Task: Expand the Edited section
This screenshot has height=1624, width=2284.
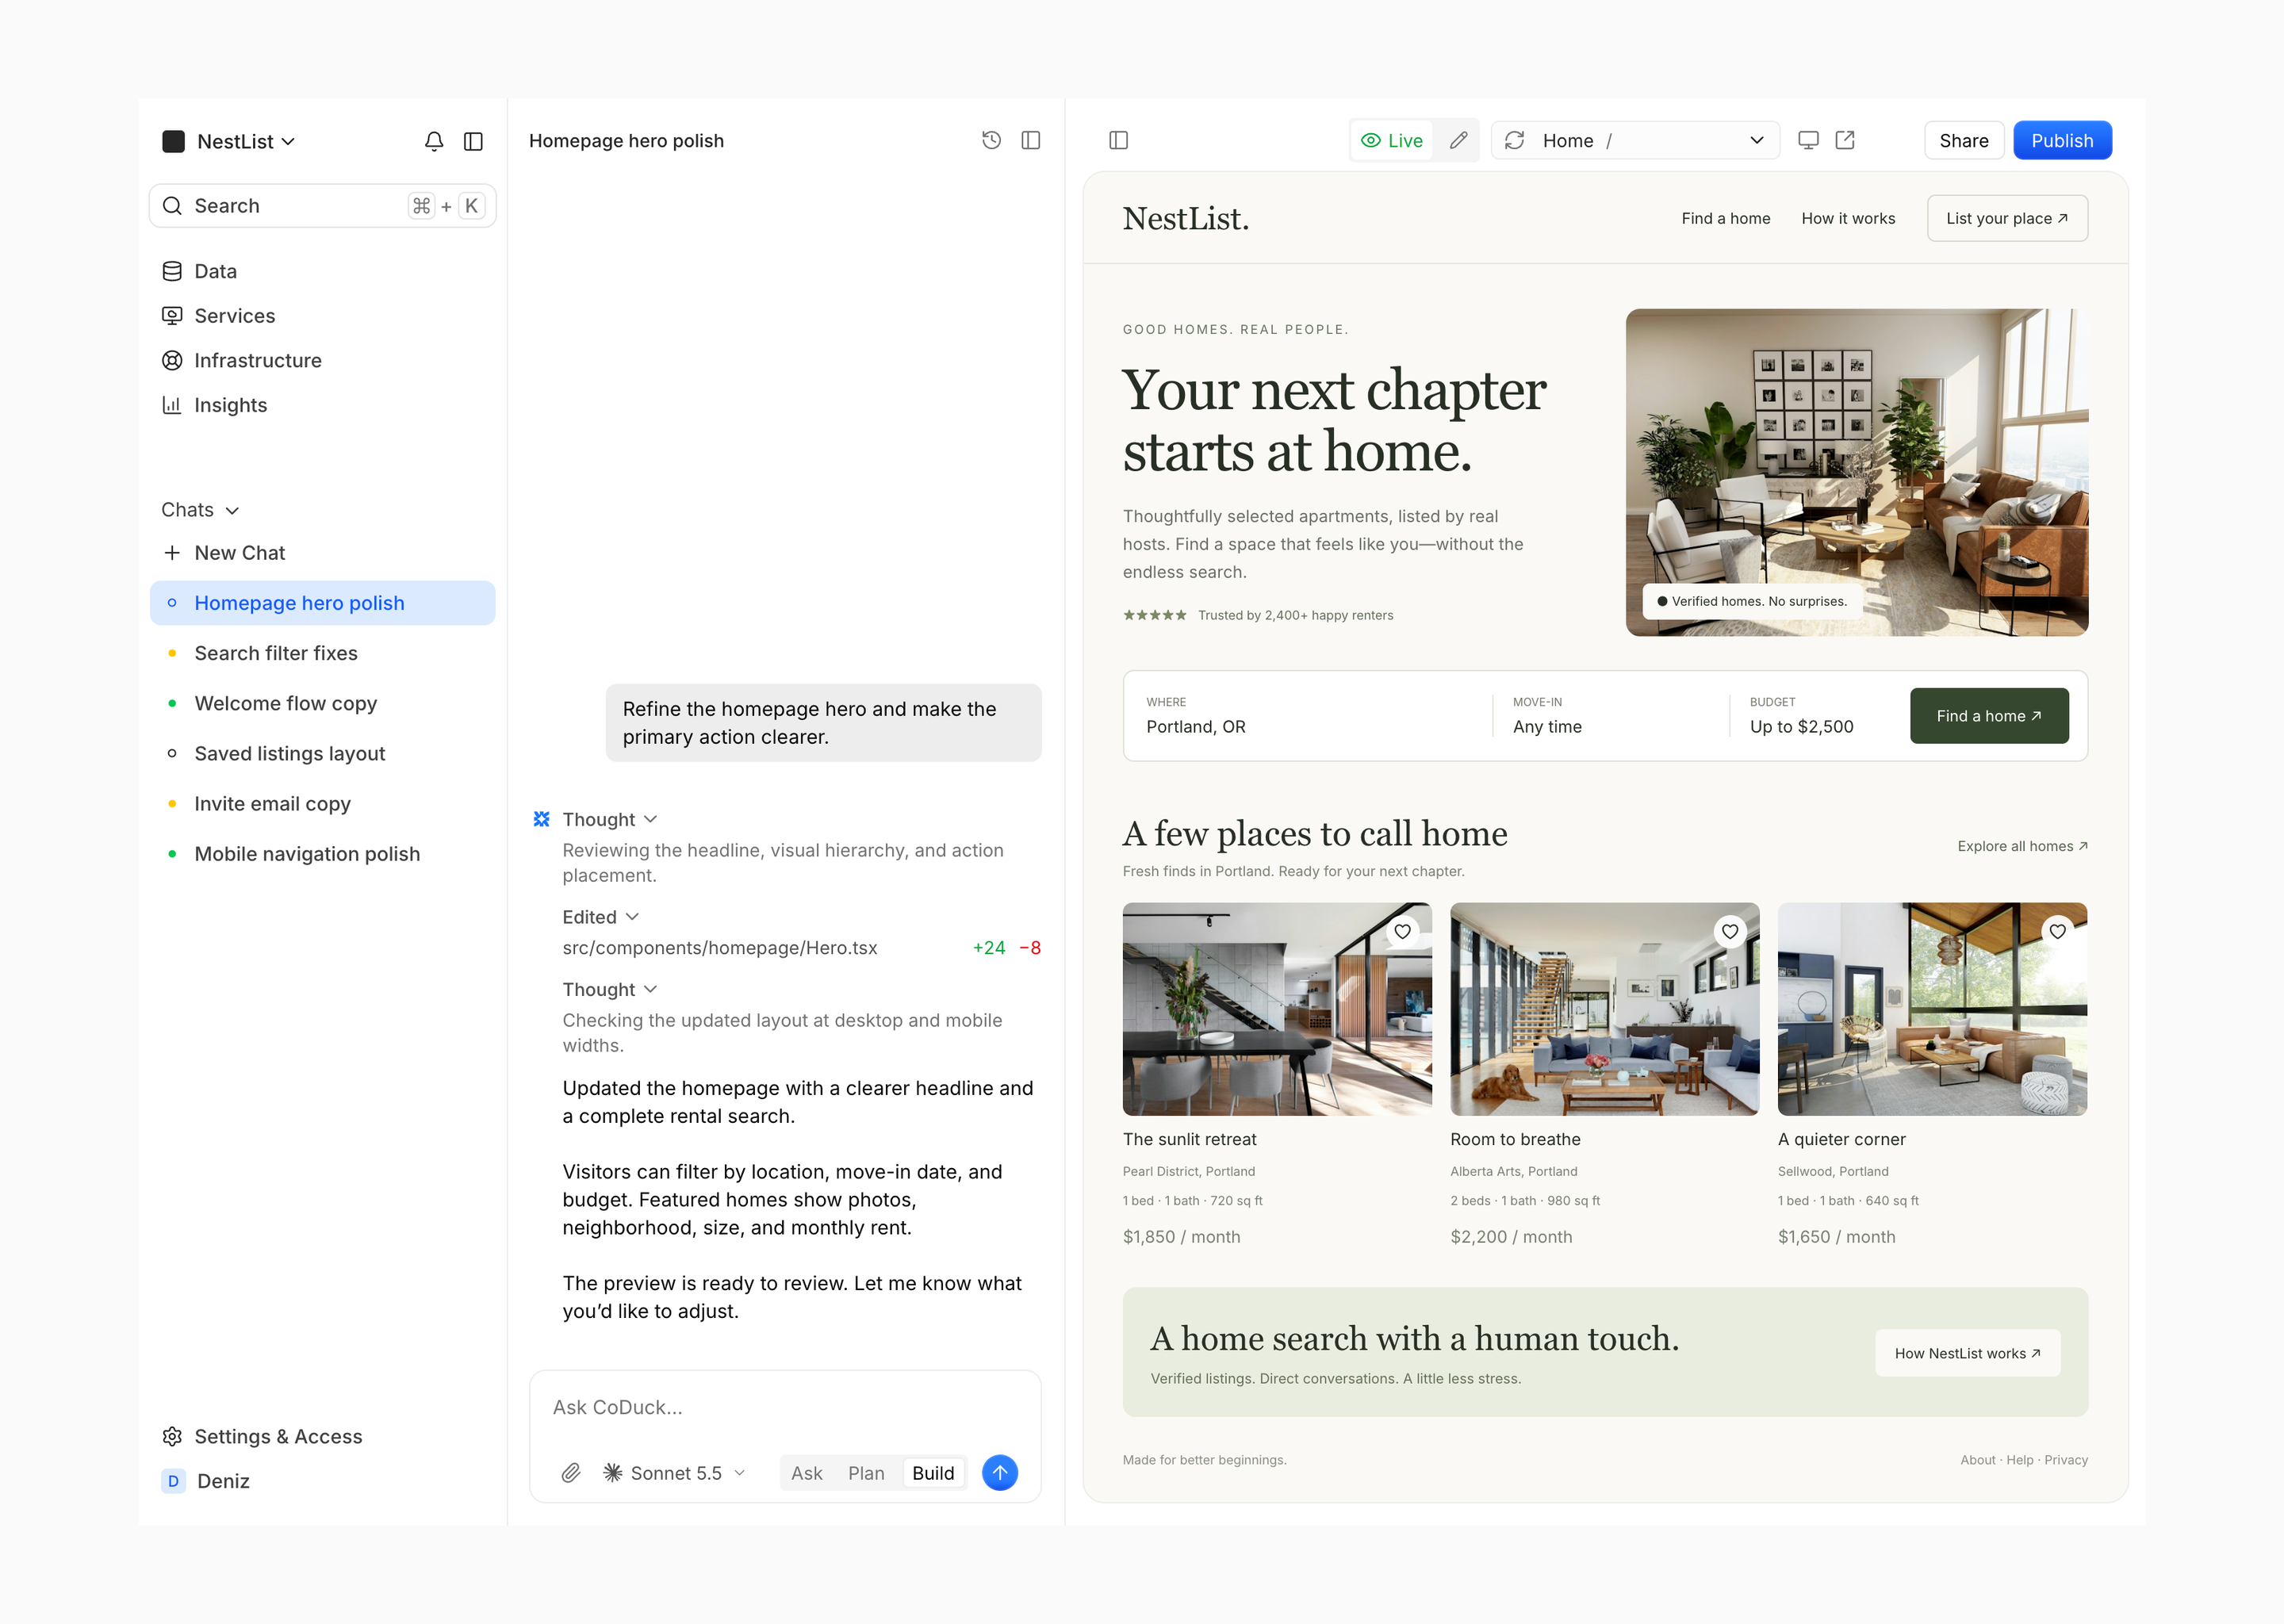Action: [600, 917]
